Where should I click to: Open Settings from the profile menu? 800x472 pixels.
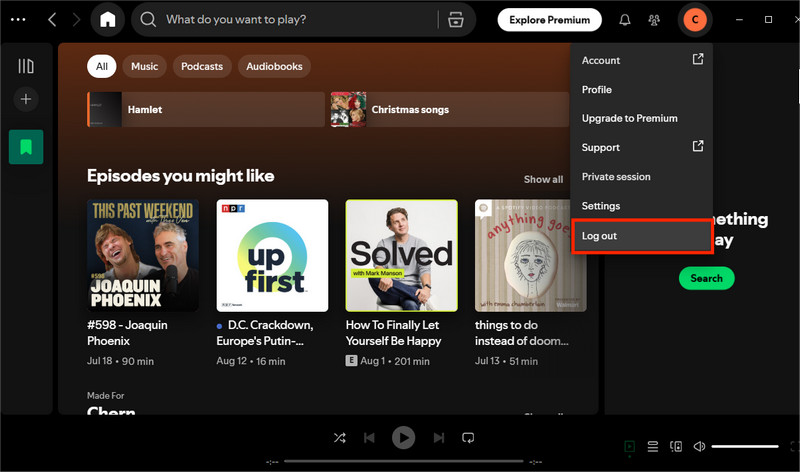pos(642,206)
